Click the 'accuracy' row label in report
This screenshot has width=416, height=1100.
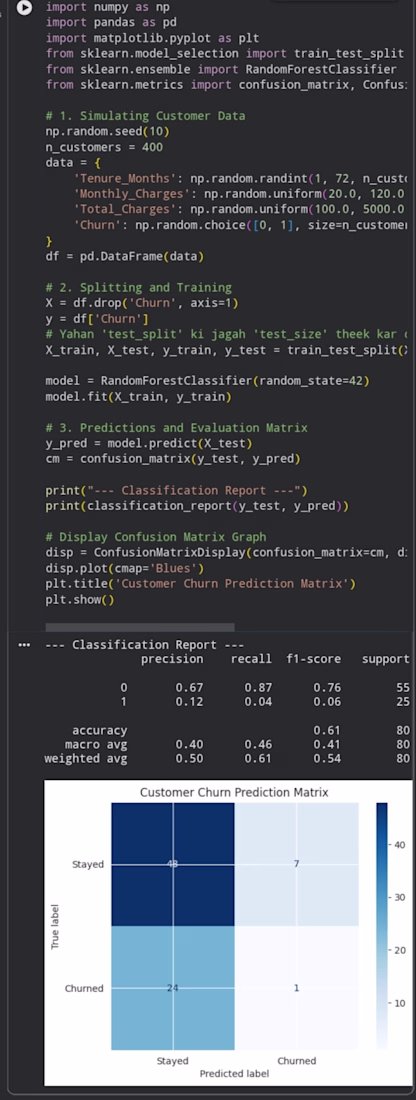[x=100, y=731]
